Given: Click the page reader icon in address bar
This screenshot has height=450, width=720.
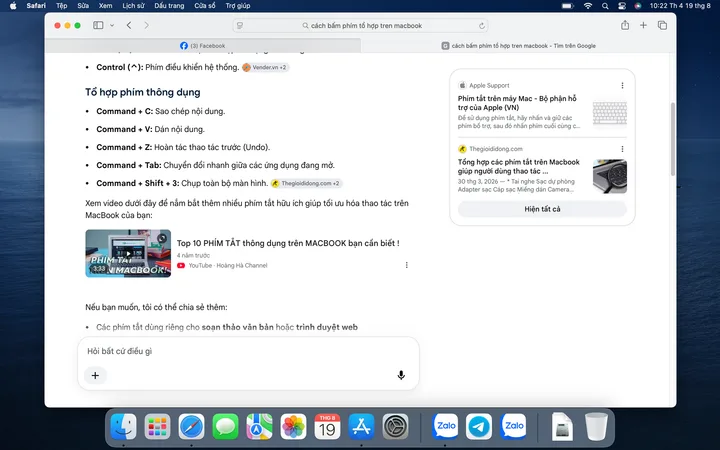Looking at the screenshot, I should (x=240, y=26).
